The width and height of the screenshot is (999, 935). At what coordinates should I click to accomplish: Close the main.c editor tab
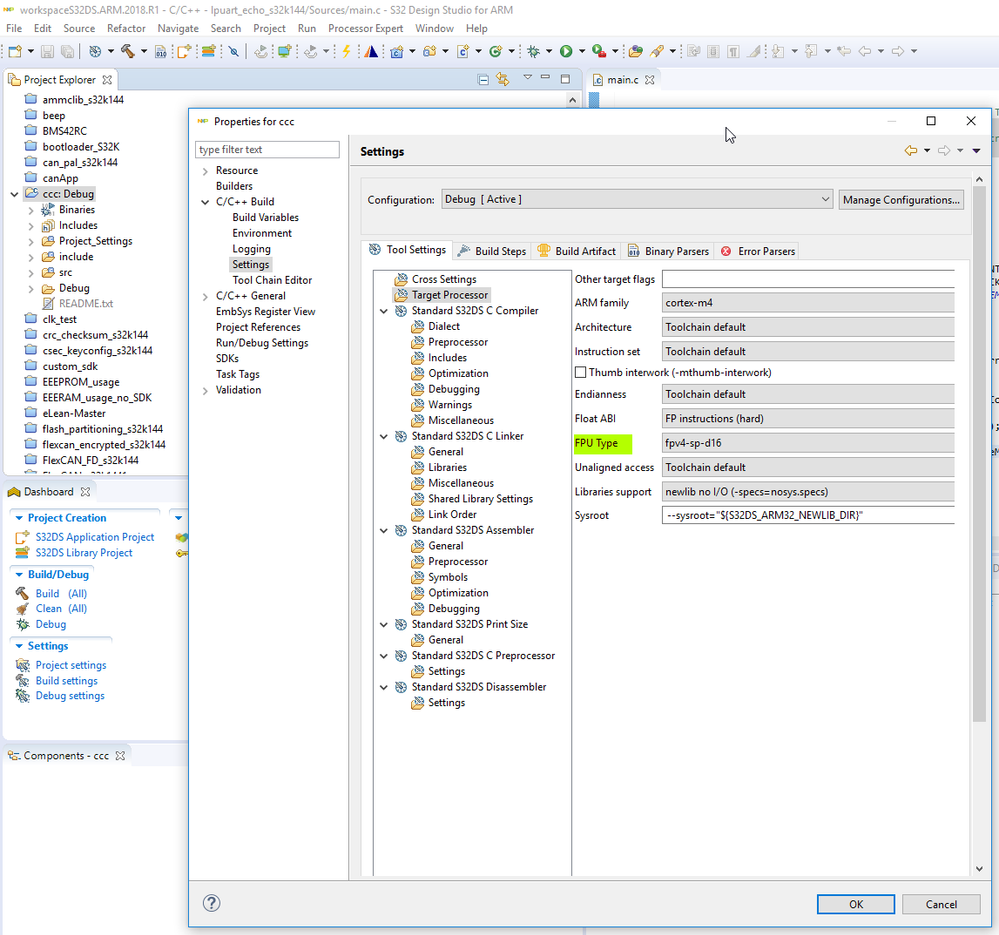coord(650,80)
